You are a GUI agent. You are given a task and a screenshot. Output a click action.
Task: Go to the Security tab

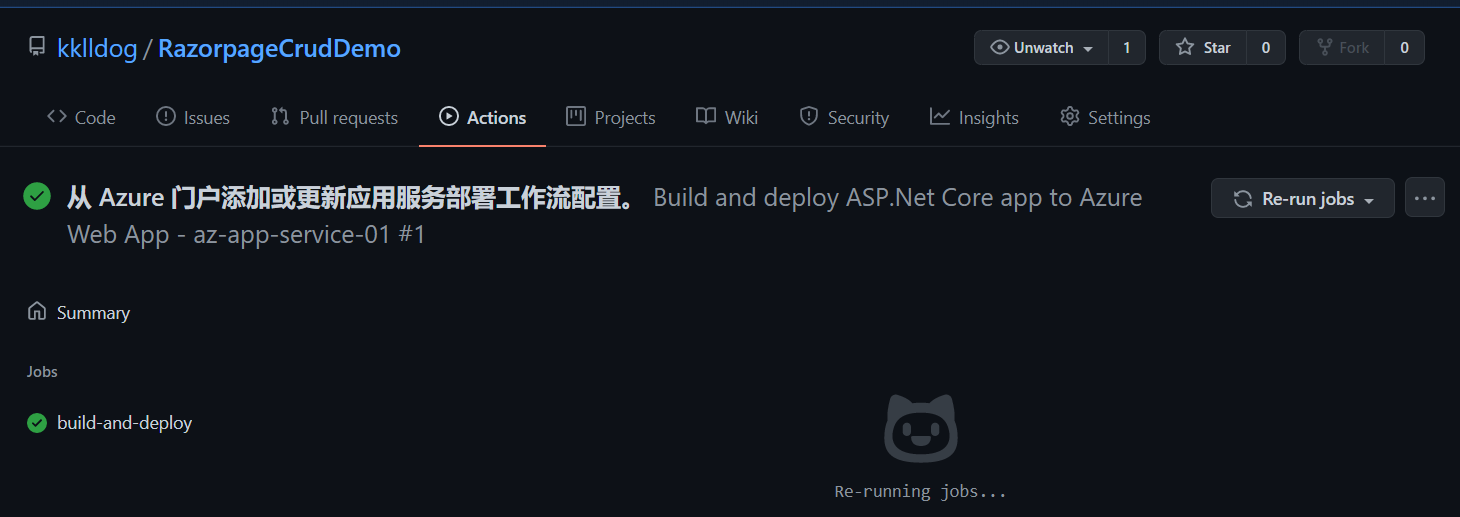click(844, 117)
